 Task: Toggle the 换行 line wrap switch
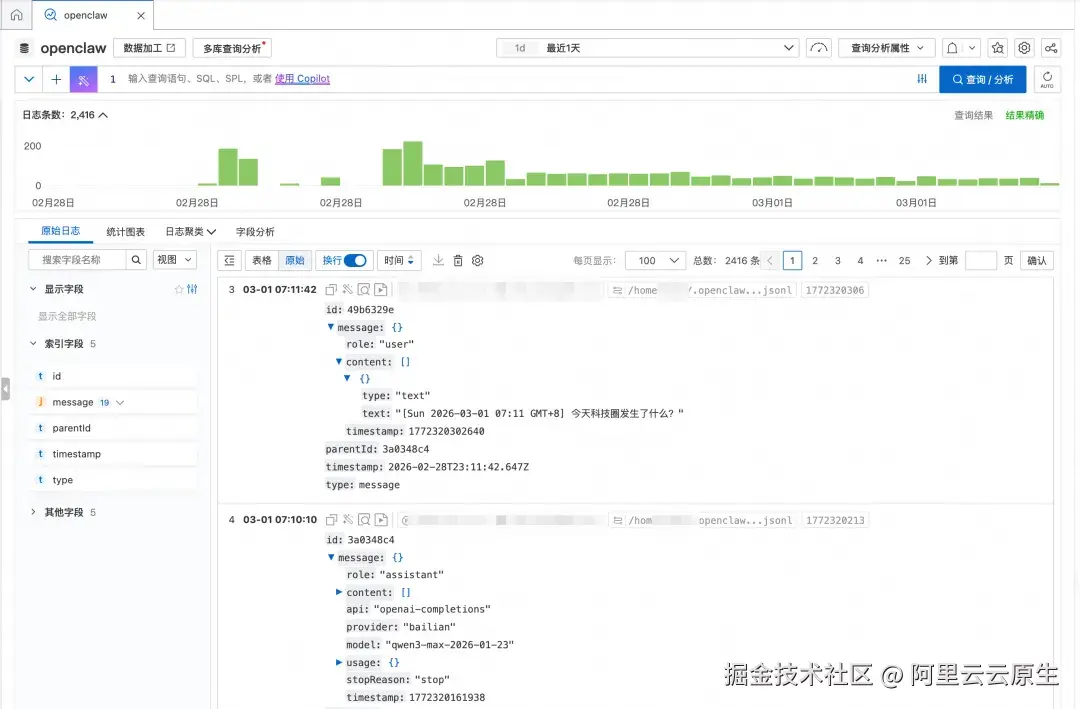(355, 260)
